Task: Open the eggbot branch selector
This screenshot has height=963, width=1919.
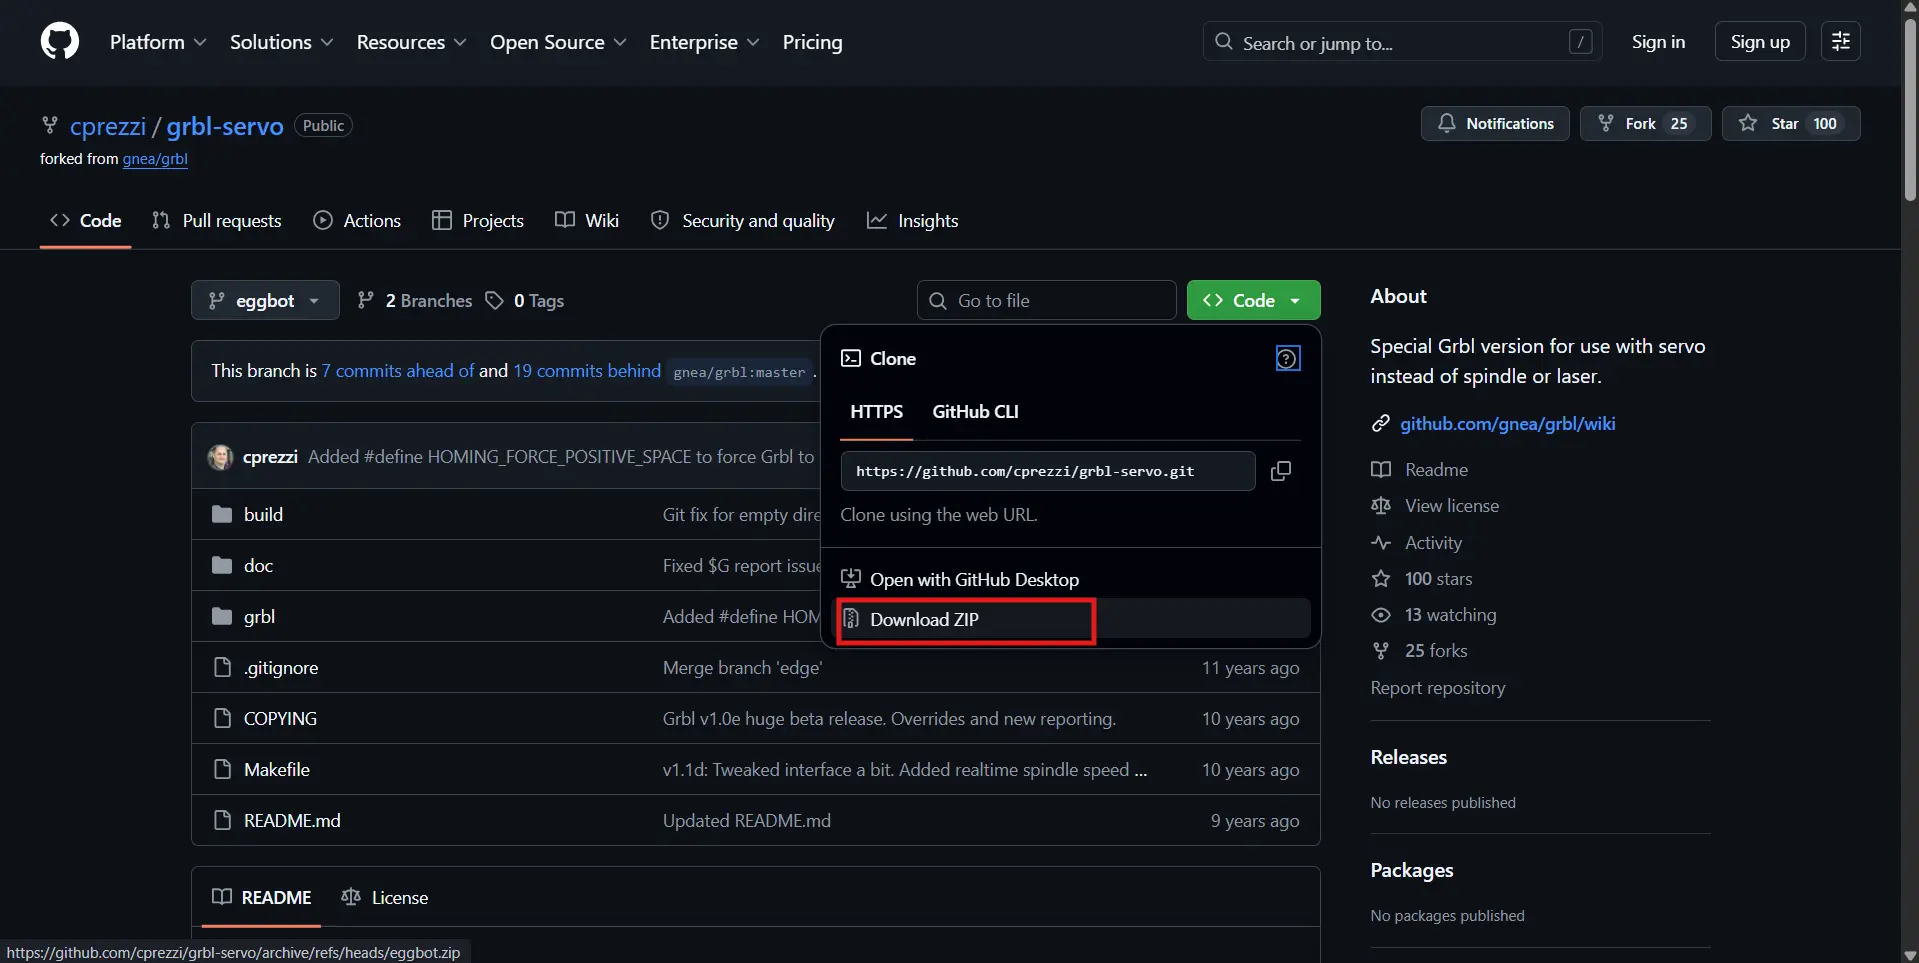Action: point(264,300)
